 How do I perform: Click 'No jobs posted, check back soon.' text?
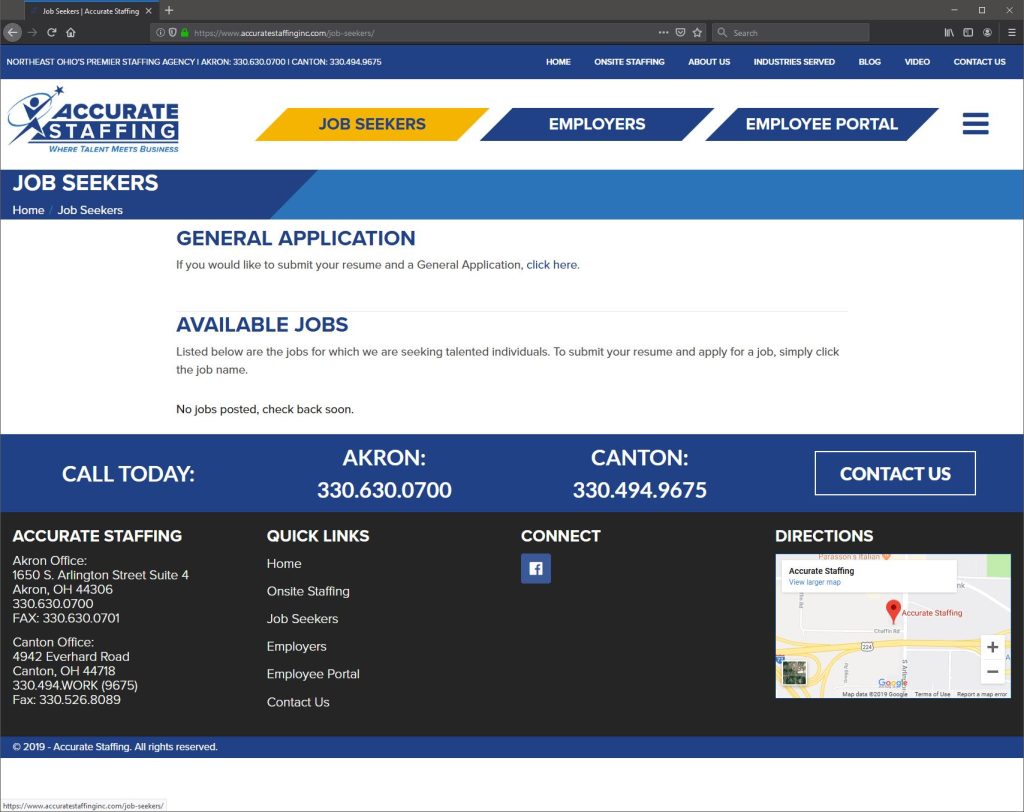264,409
